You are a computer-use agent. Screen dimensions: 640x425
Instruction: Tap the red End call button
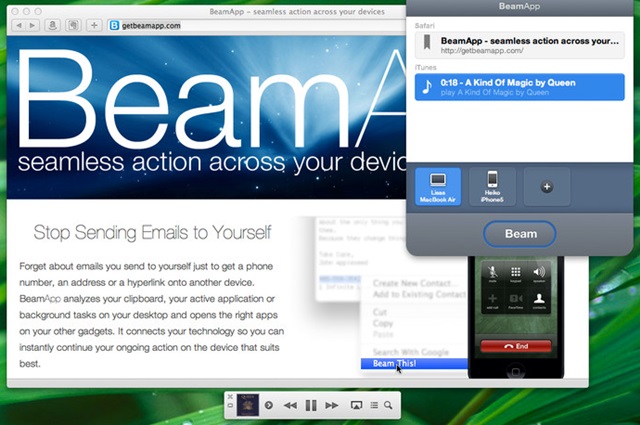click(x=516, y=346)
